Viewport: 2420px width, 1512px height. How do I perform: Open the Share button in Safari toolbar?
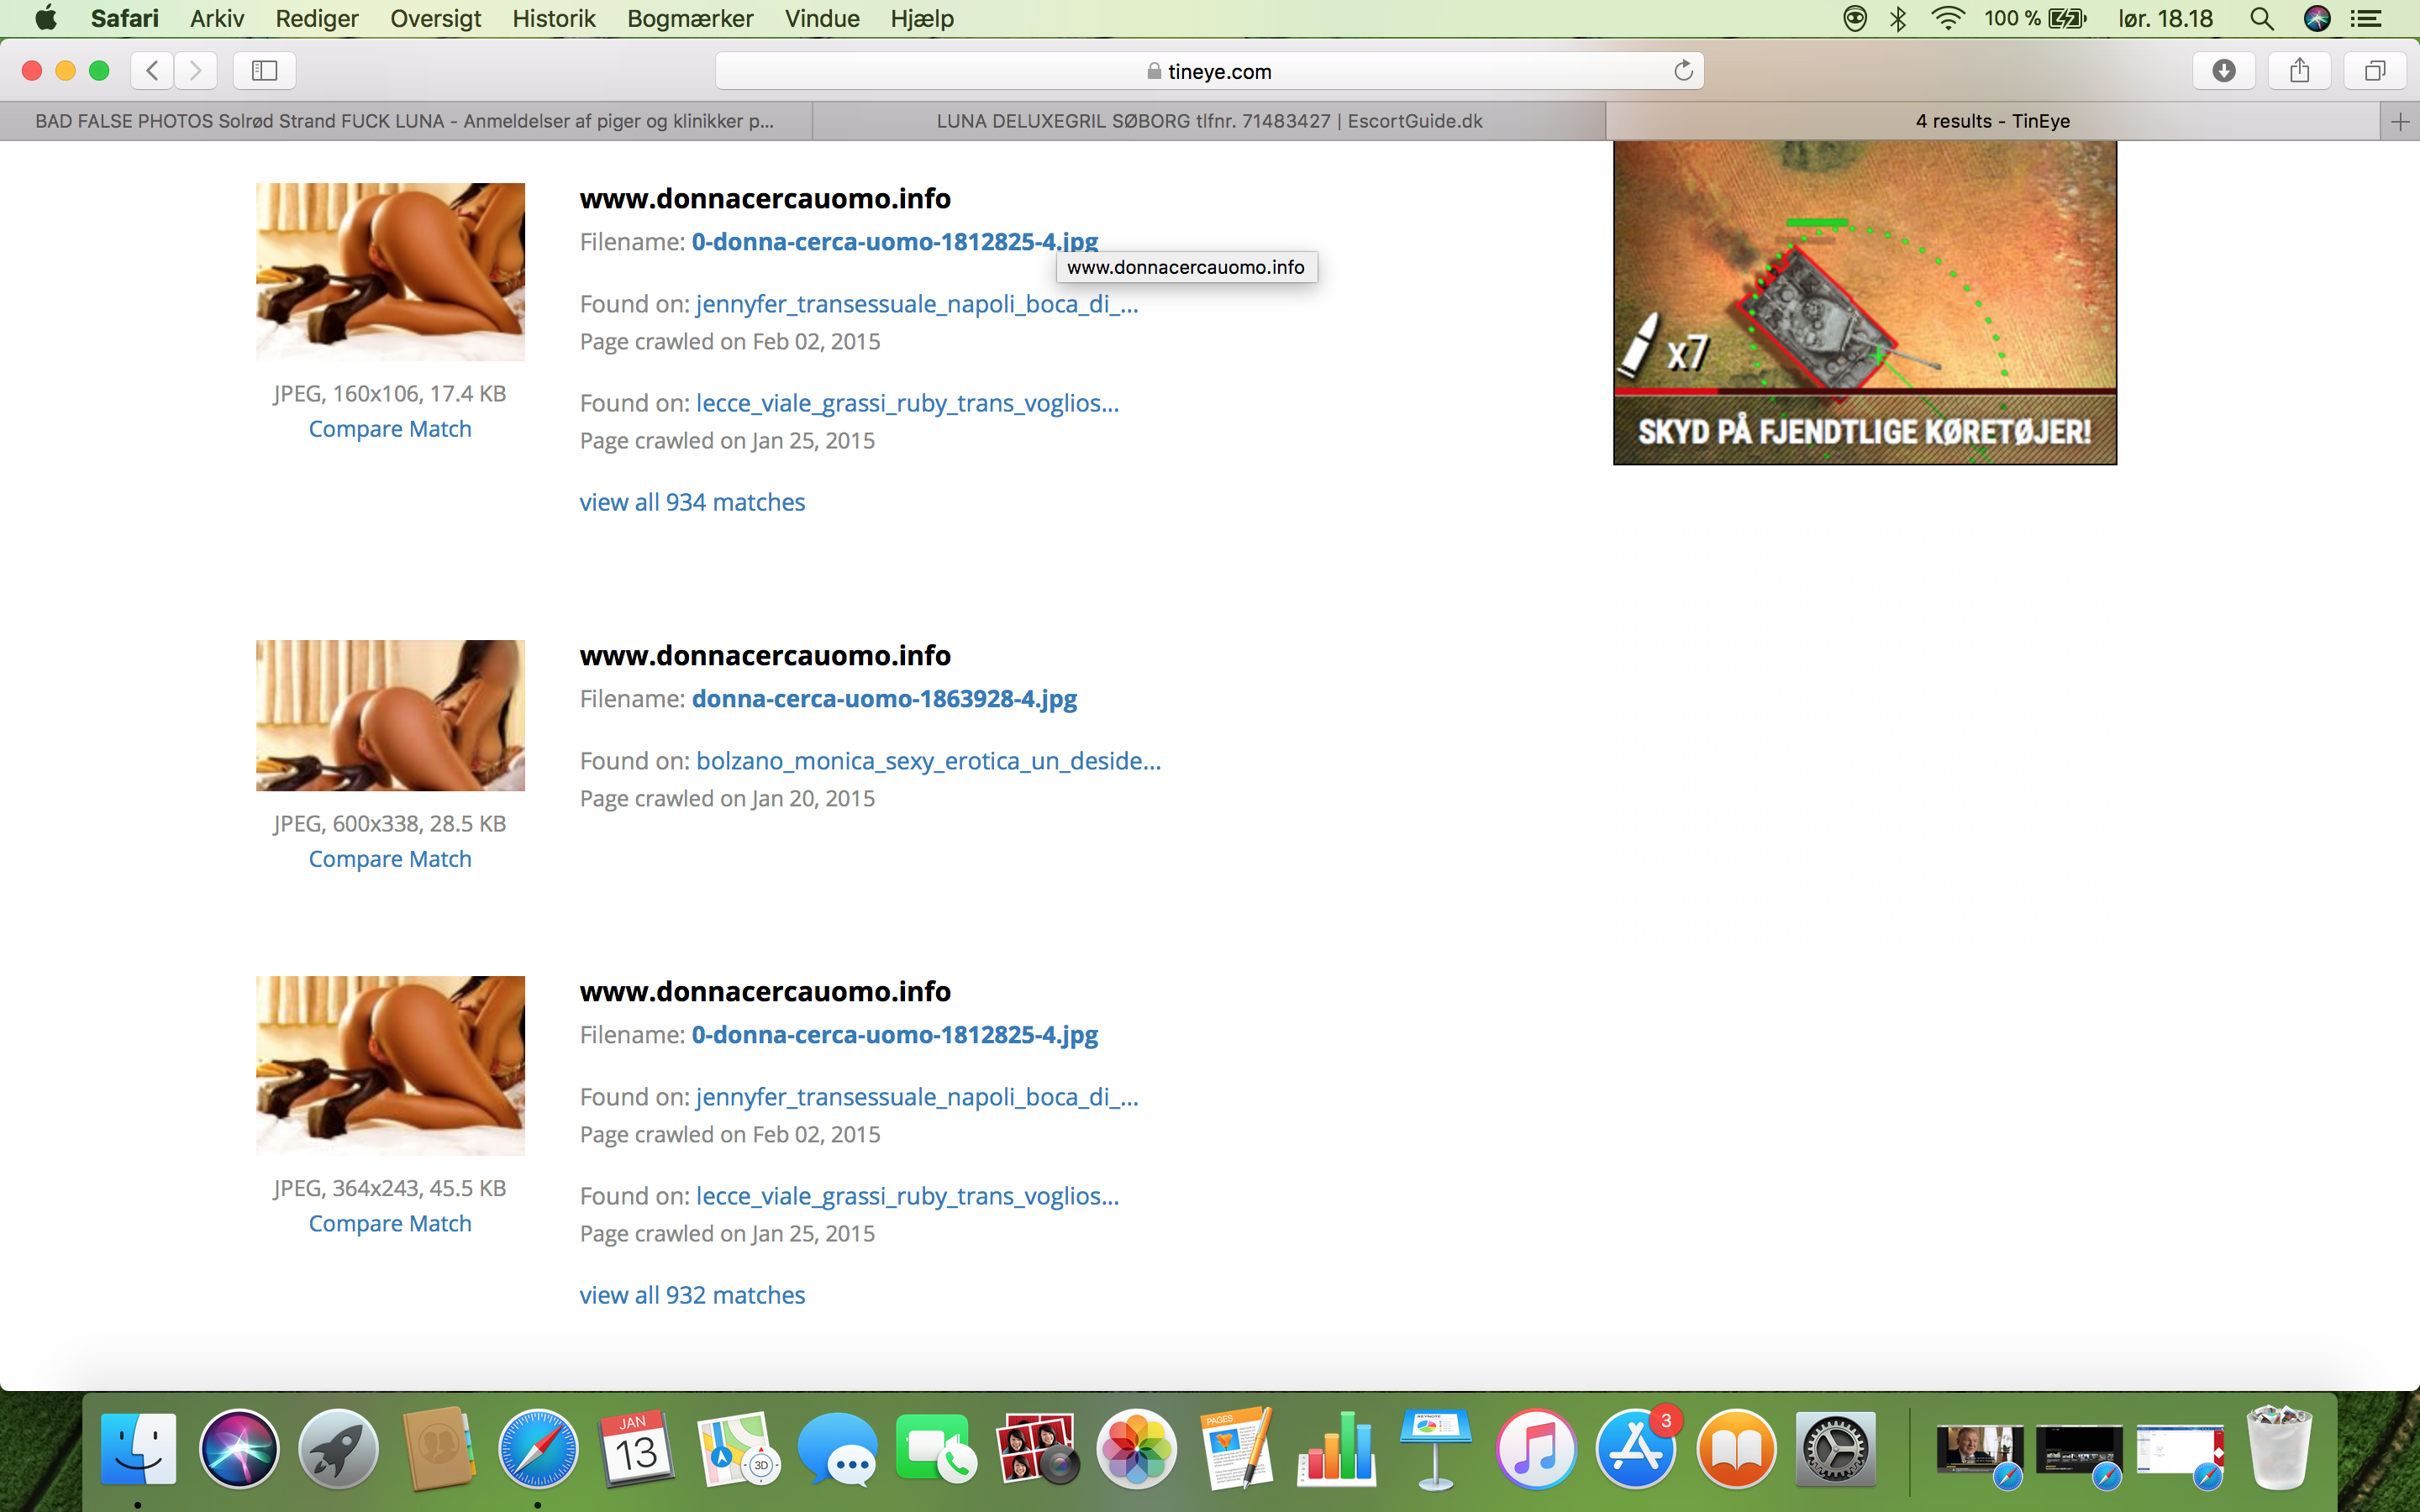click(x=2299, y=70)
